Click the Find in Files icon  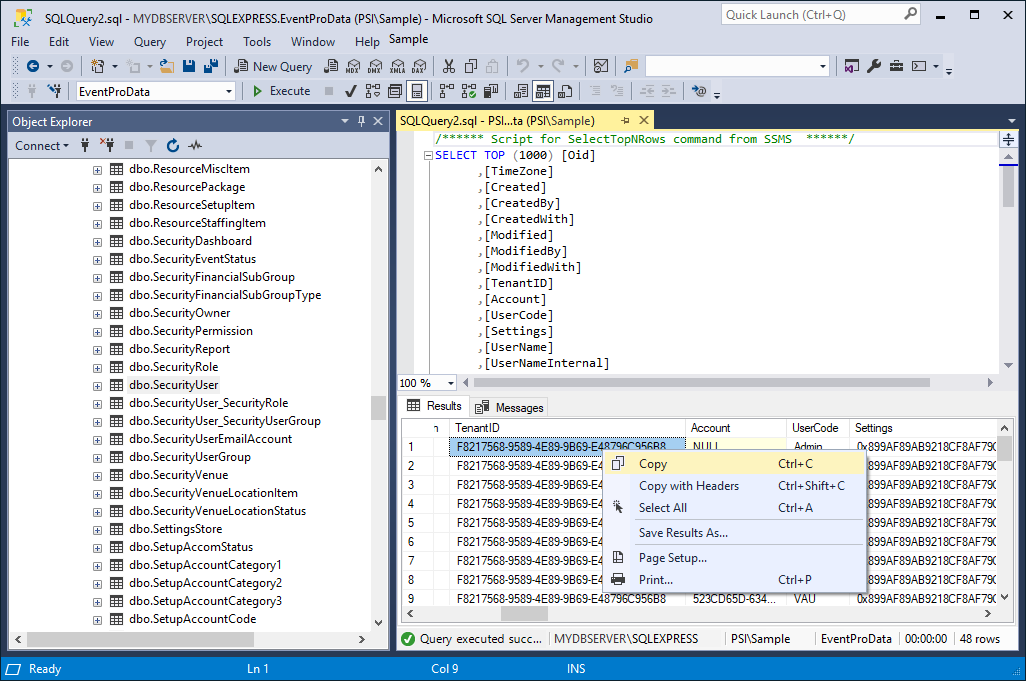pyautogui.click(x=630, y=66)
